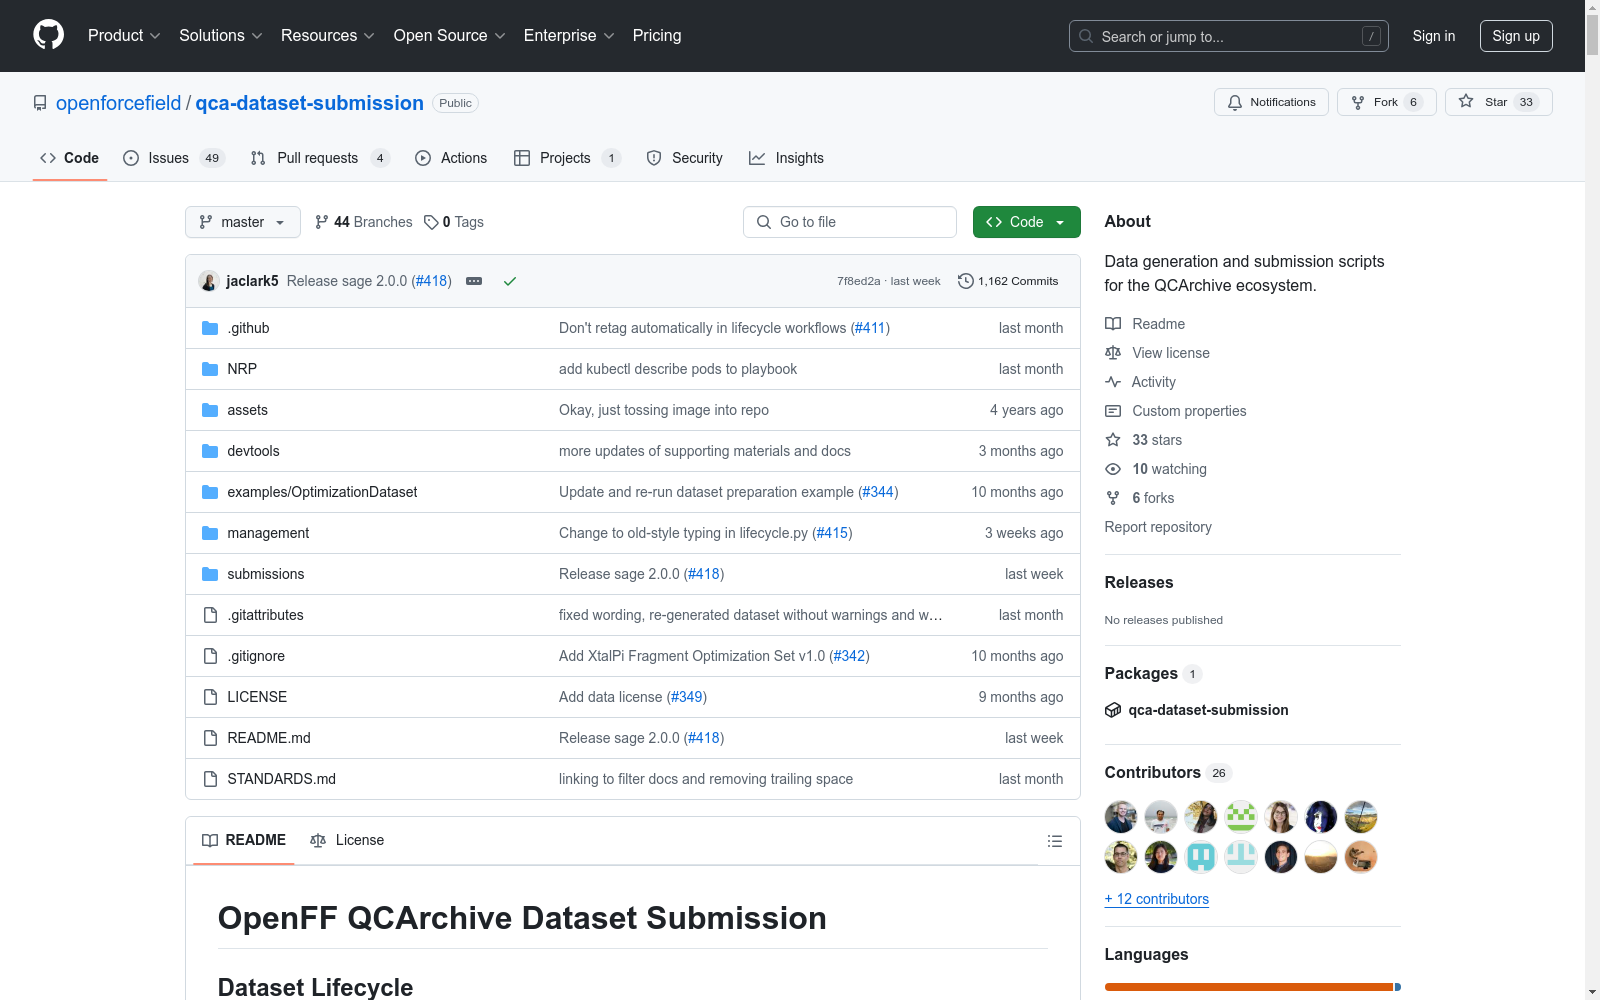Switch to the Issues tab
The height and width of the screenshot is (1000, 1600).
(x=174, y=158)
